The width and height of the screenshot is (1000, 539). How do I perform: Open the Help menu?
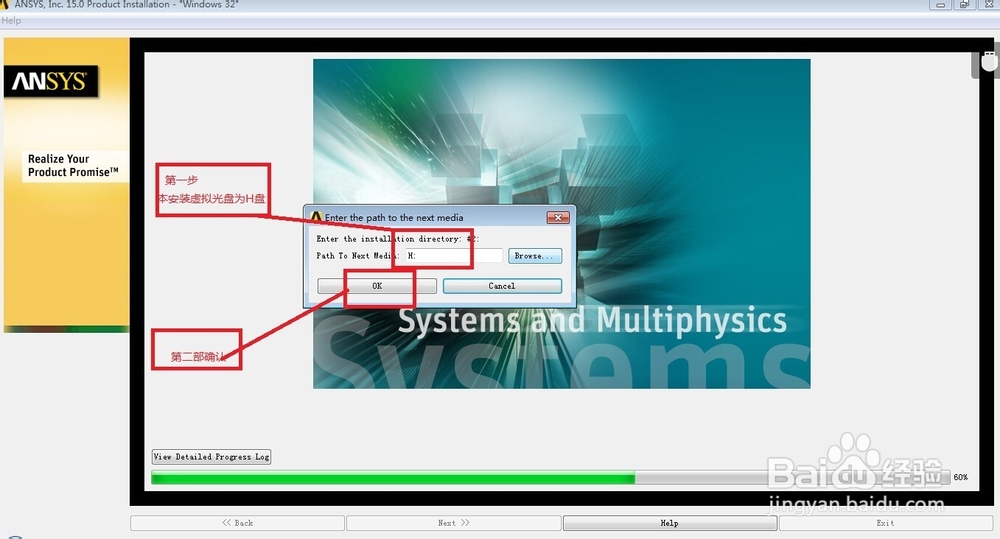tap(11, 20)
